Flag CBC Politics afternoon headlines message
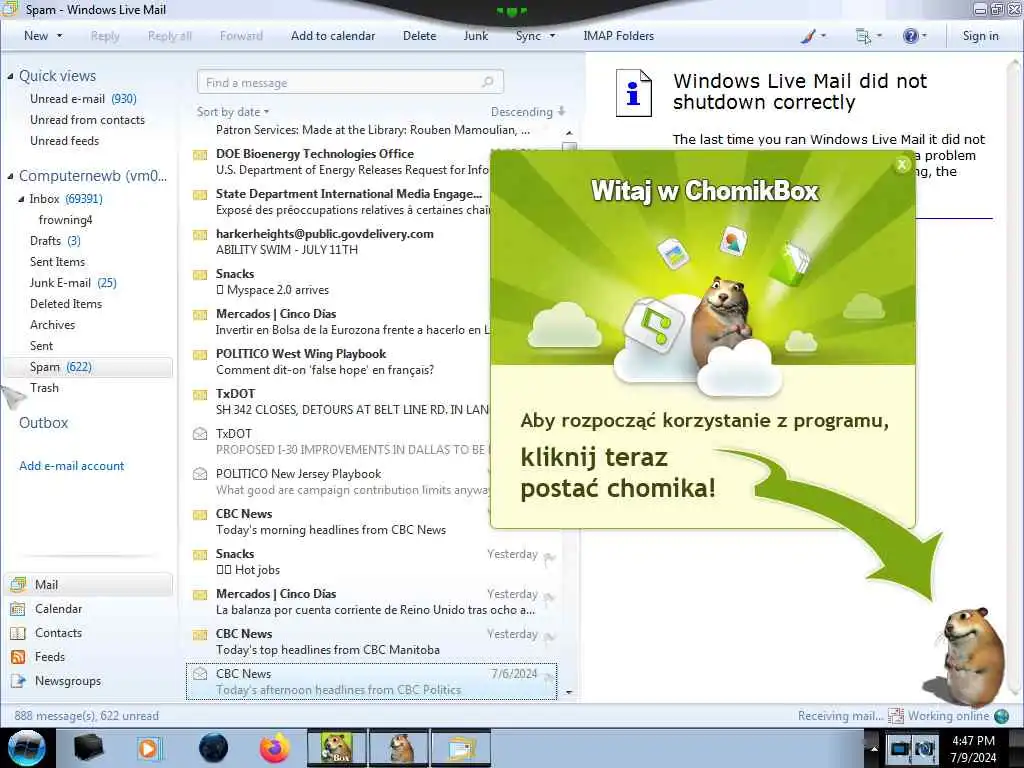Image resolution: width=1024 pixels, height=768 pixels. click(x=550, y=678)
